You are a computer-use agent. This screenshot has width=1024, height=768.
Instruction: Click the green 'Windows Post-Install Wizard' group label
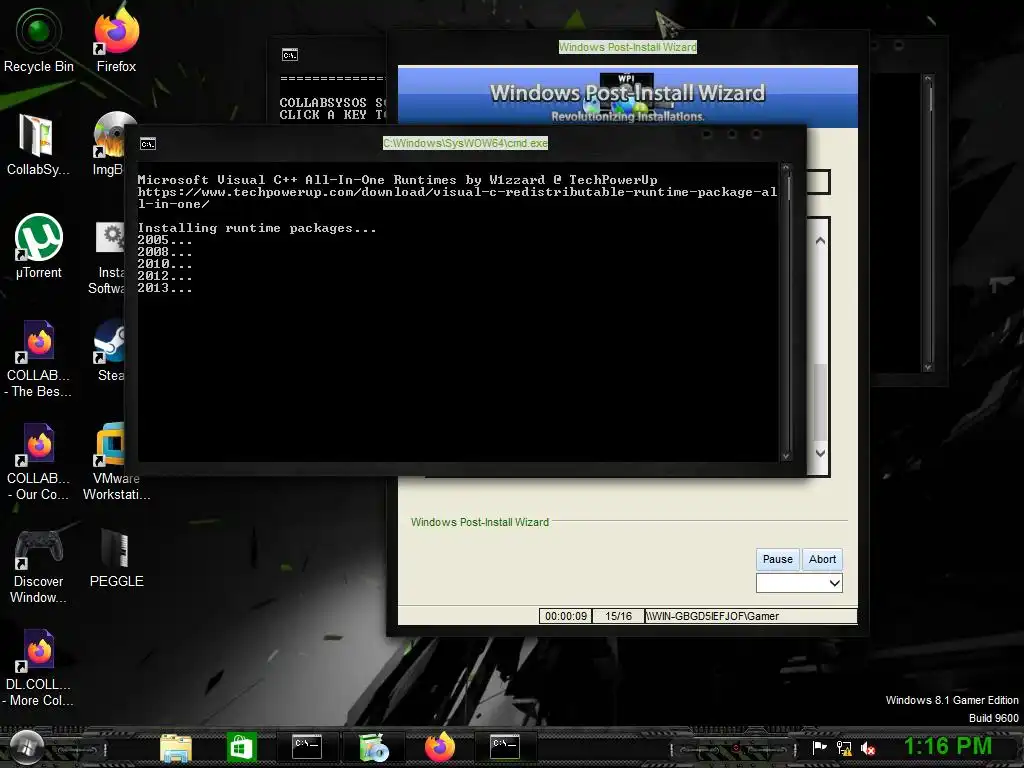(479, 522)
